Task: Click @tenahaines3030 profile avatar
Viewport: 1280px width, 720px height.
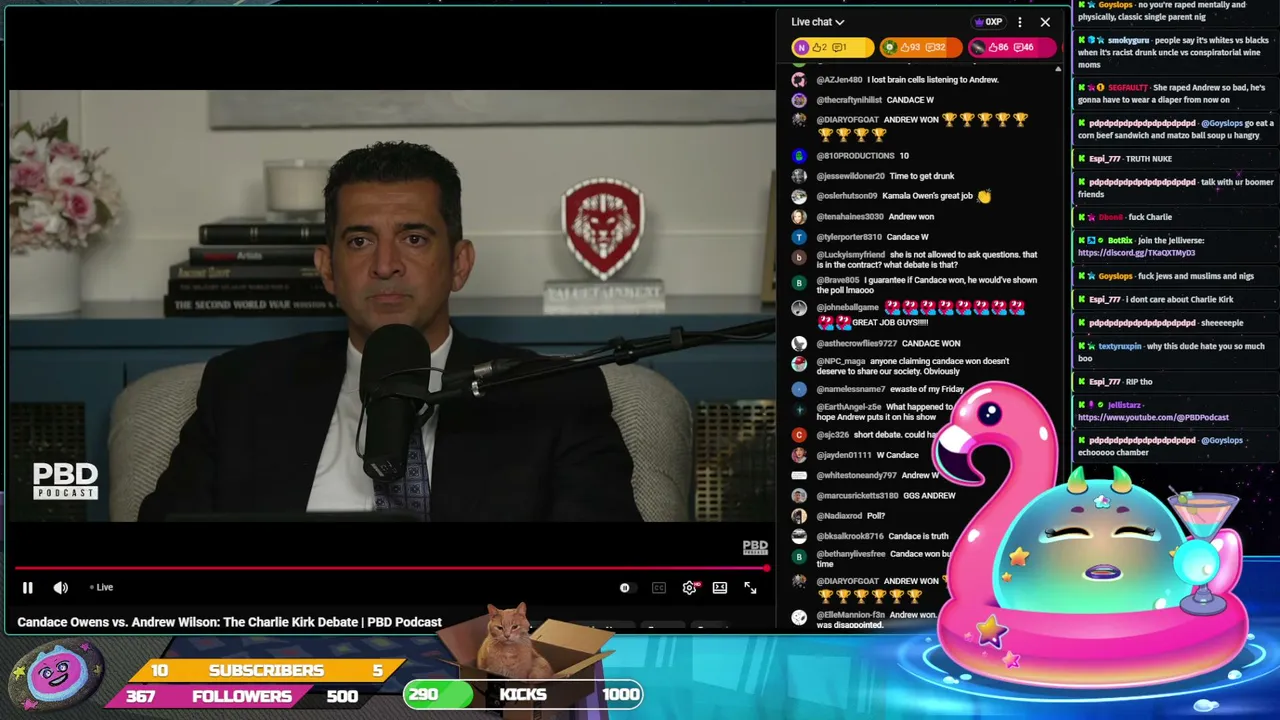Action: point(799,217)
